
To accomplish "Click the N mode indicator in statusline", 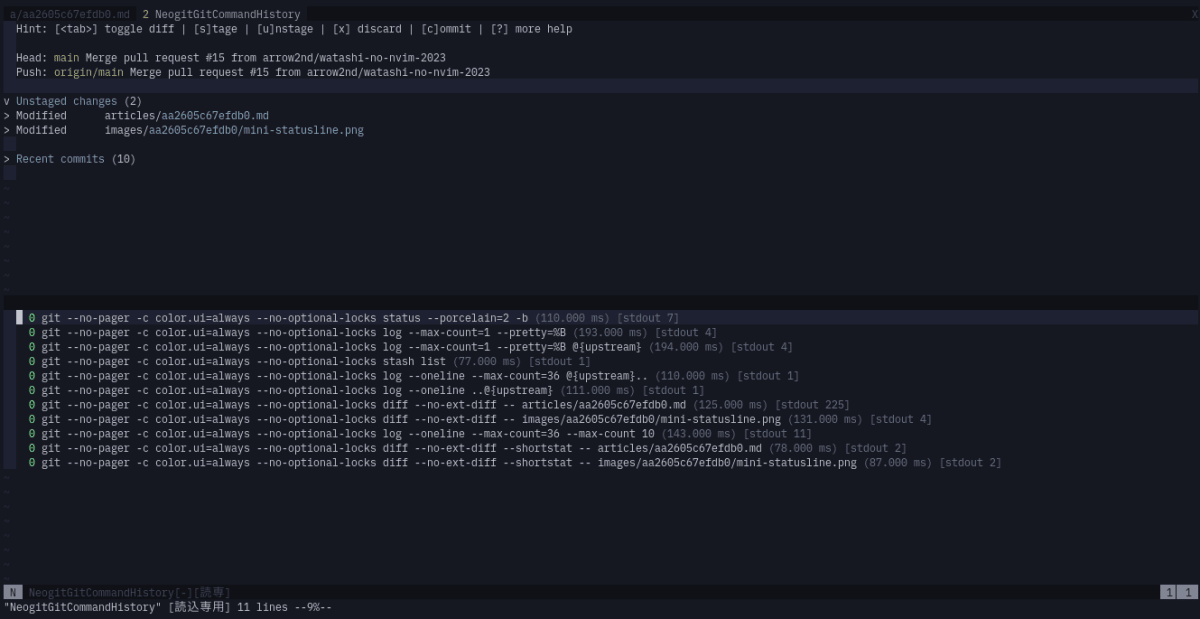I will point(13,592).
